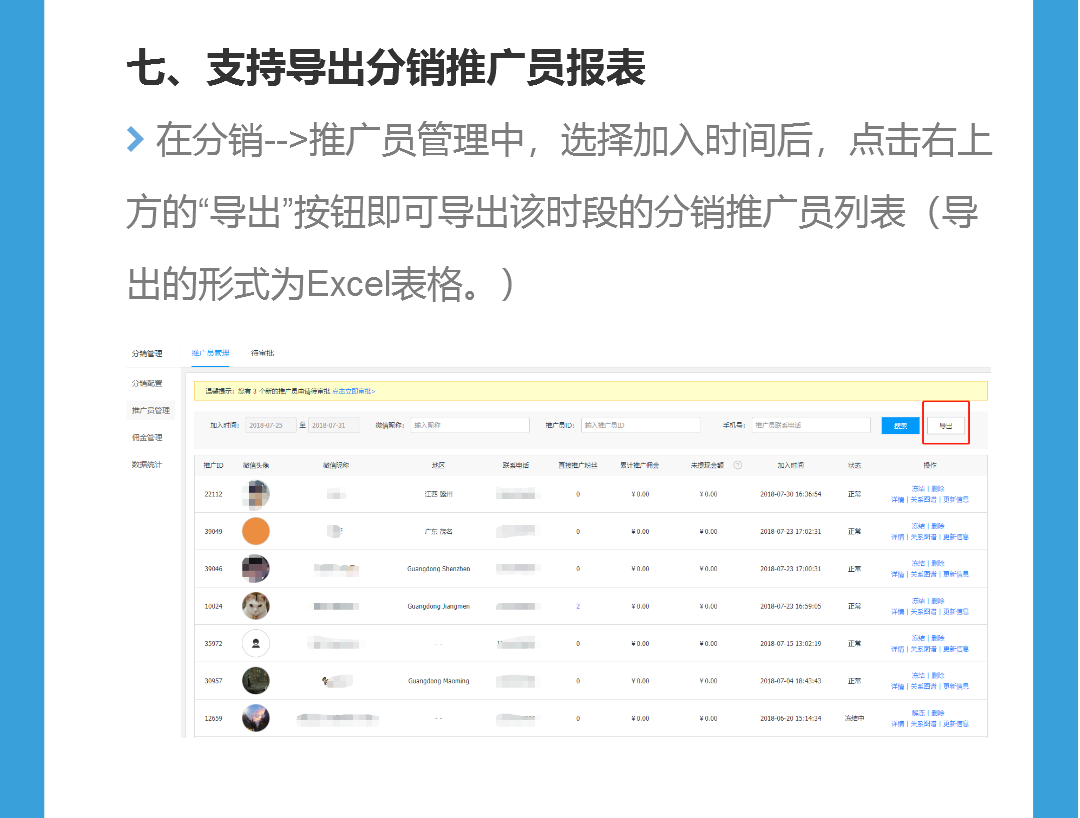Click the sunset avatar for user 12659

(256, 718)
